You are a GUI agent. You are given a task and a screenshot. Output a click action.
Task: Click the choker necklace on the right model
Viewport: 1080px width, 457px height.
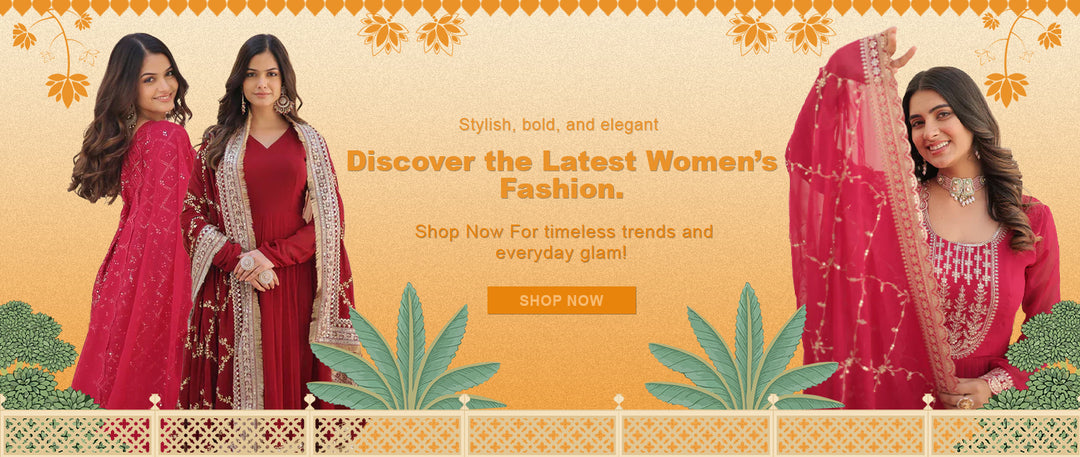pos(961,189)
